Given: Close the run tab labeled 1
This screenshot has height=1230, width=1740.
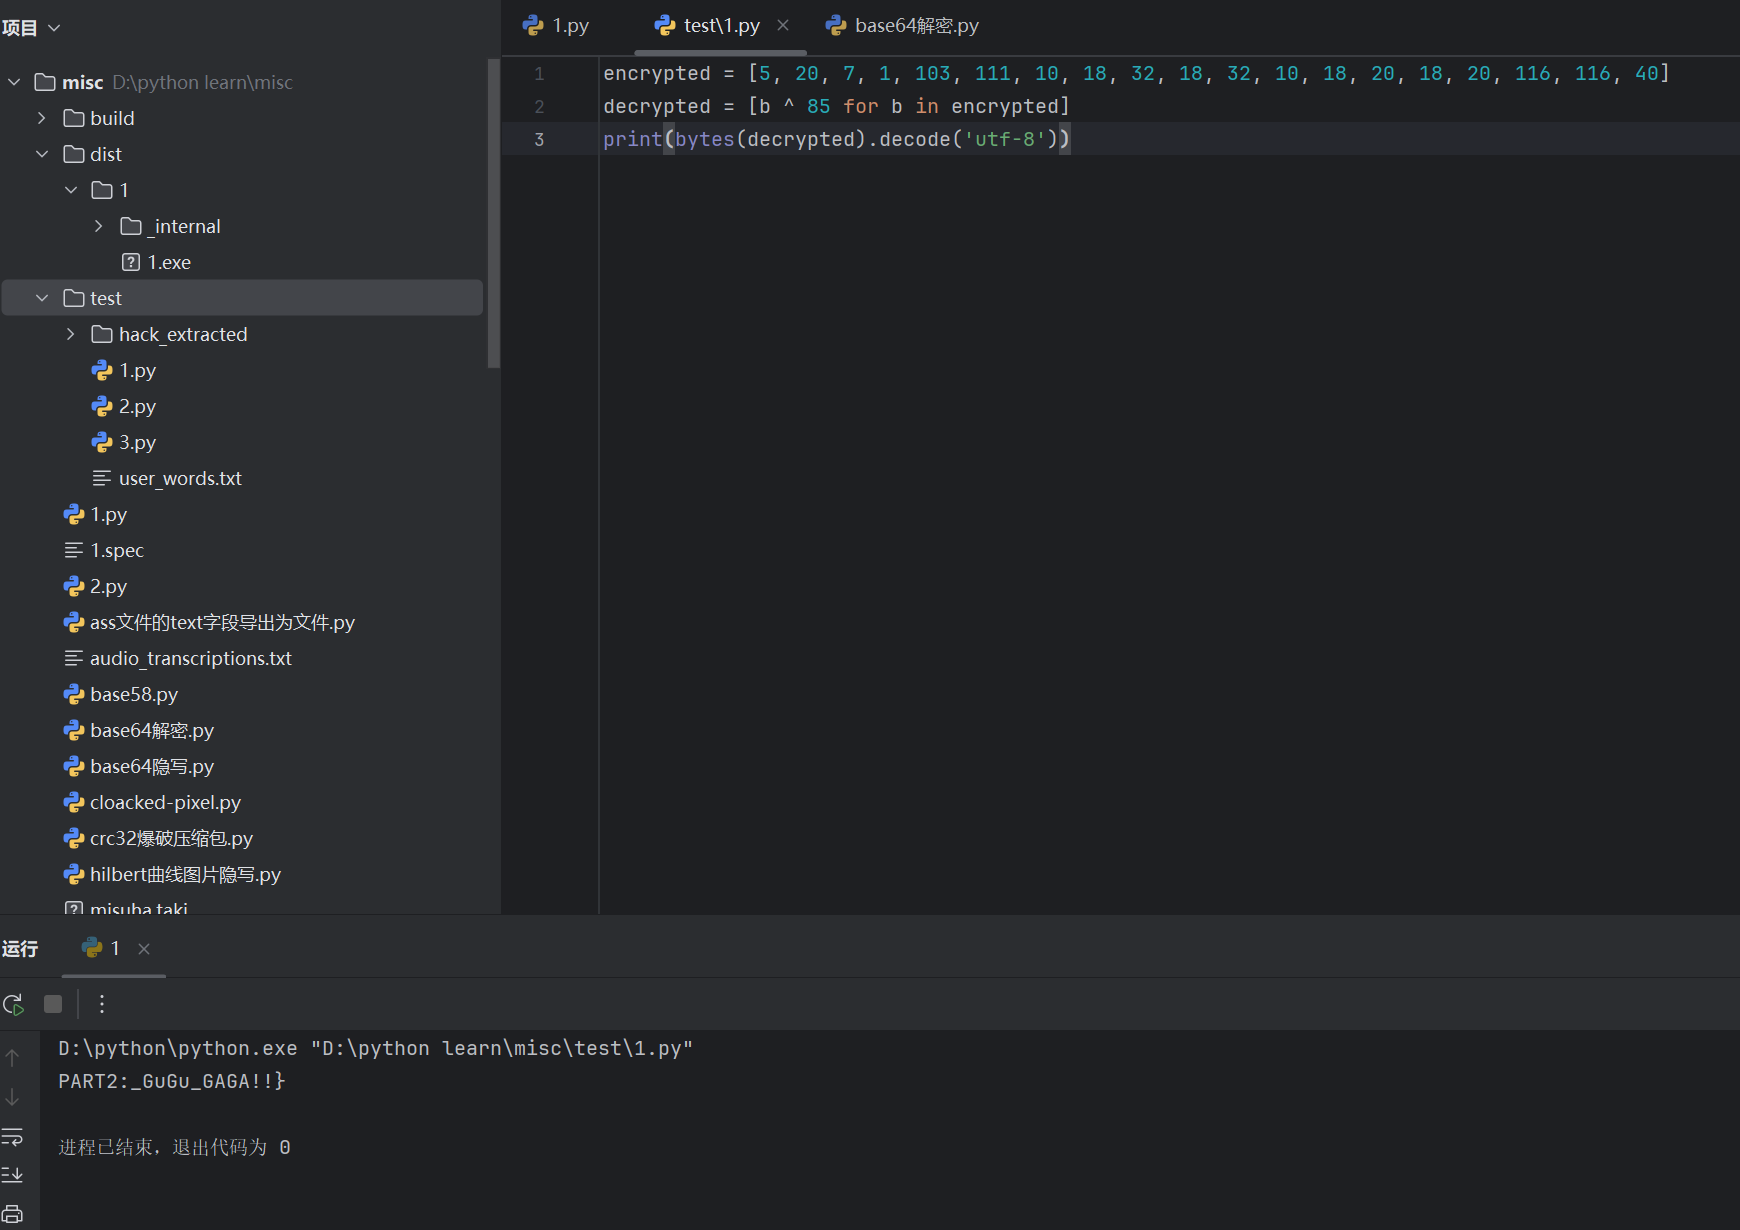Looking at the screenshot, I should [144, 949].
